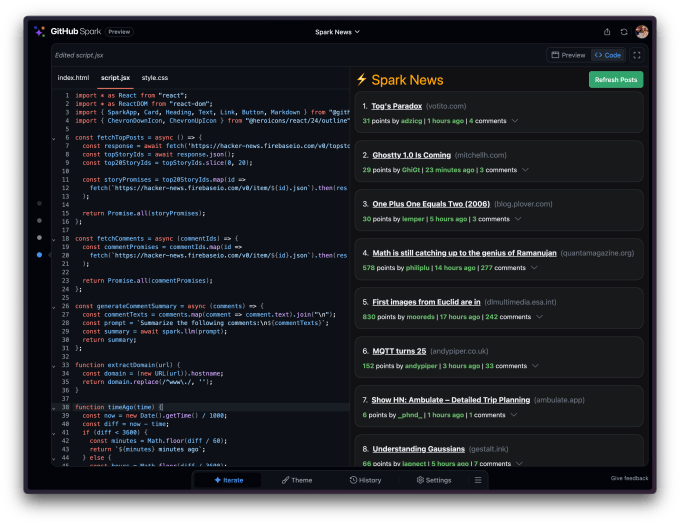This screenshot has width=680, height=525.
Task: Open the share icon in top bar
Action: [x=607, y=32]
